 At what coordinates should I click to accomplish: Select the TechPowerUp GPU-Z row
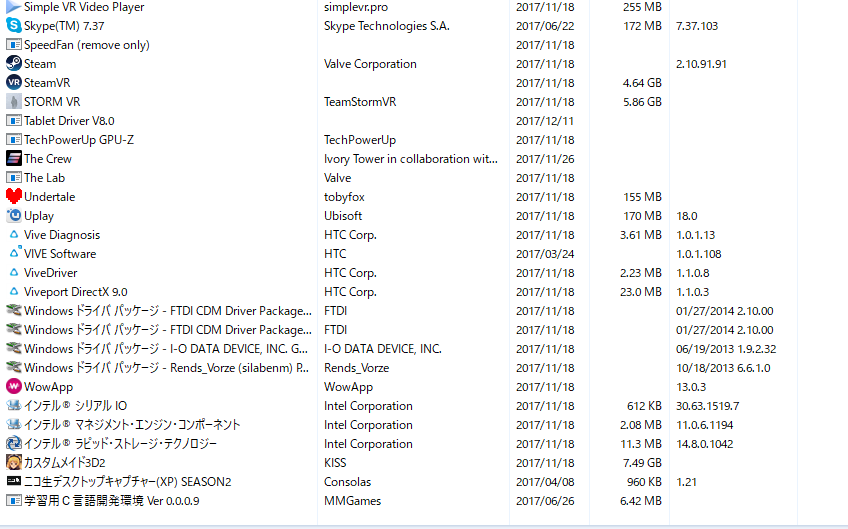79,140
